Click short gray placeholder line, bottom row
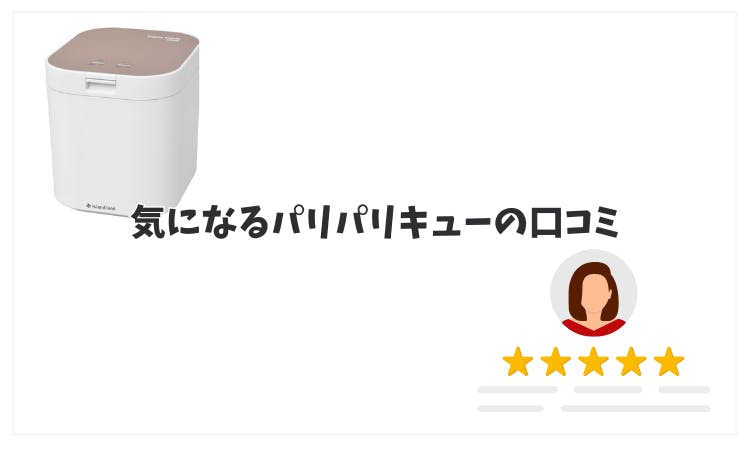Viewport: 750px width, 450px height. (x=510, y=408)
